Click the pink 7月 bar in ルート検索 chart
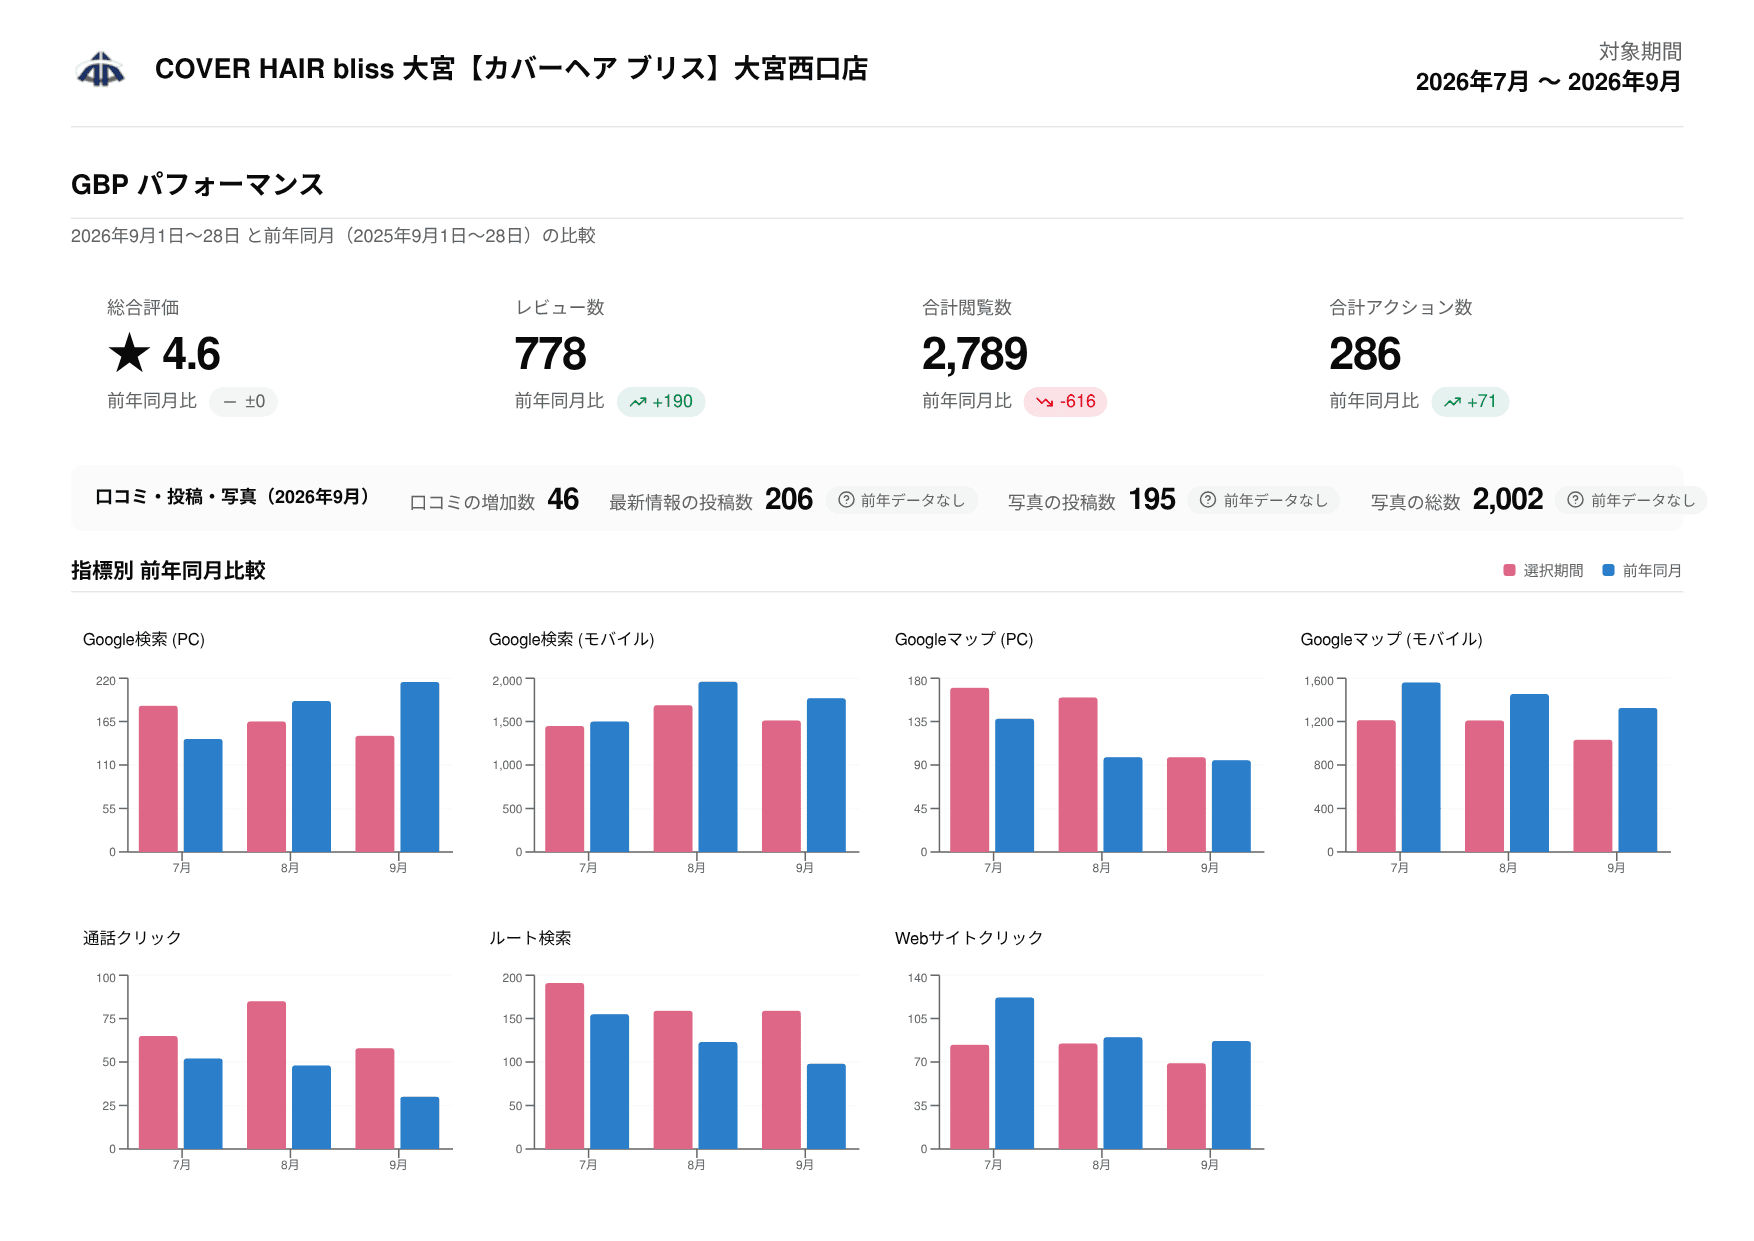 (565, 1066)
